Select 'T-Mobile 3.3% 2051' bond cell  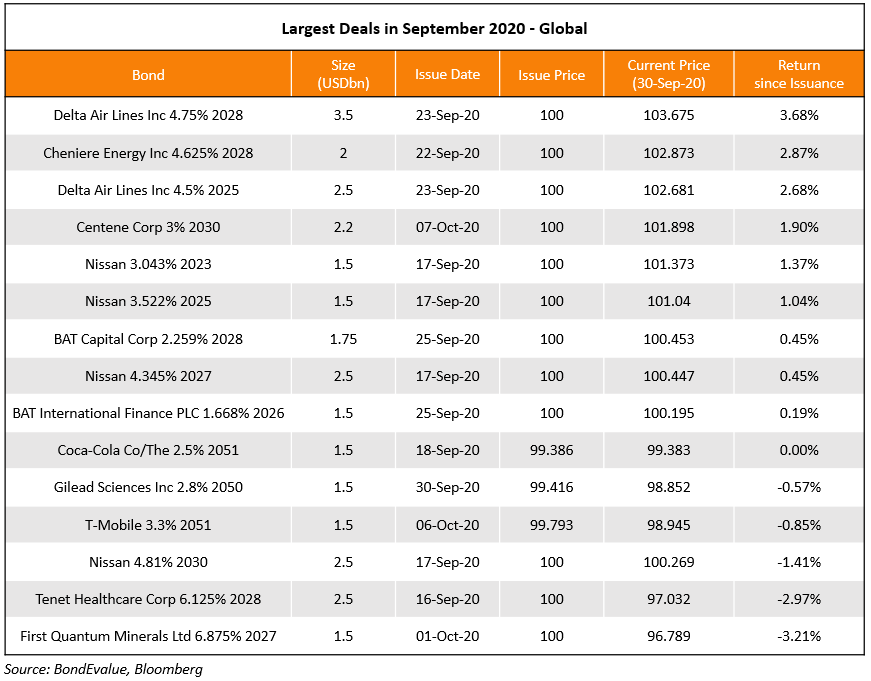[148, 525]
